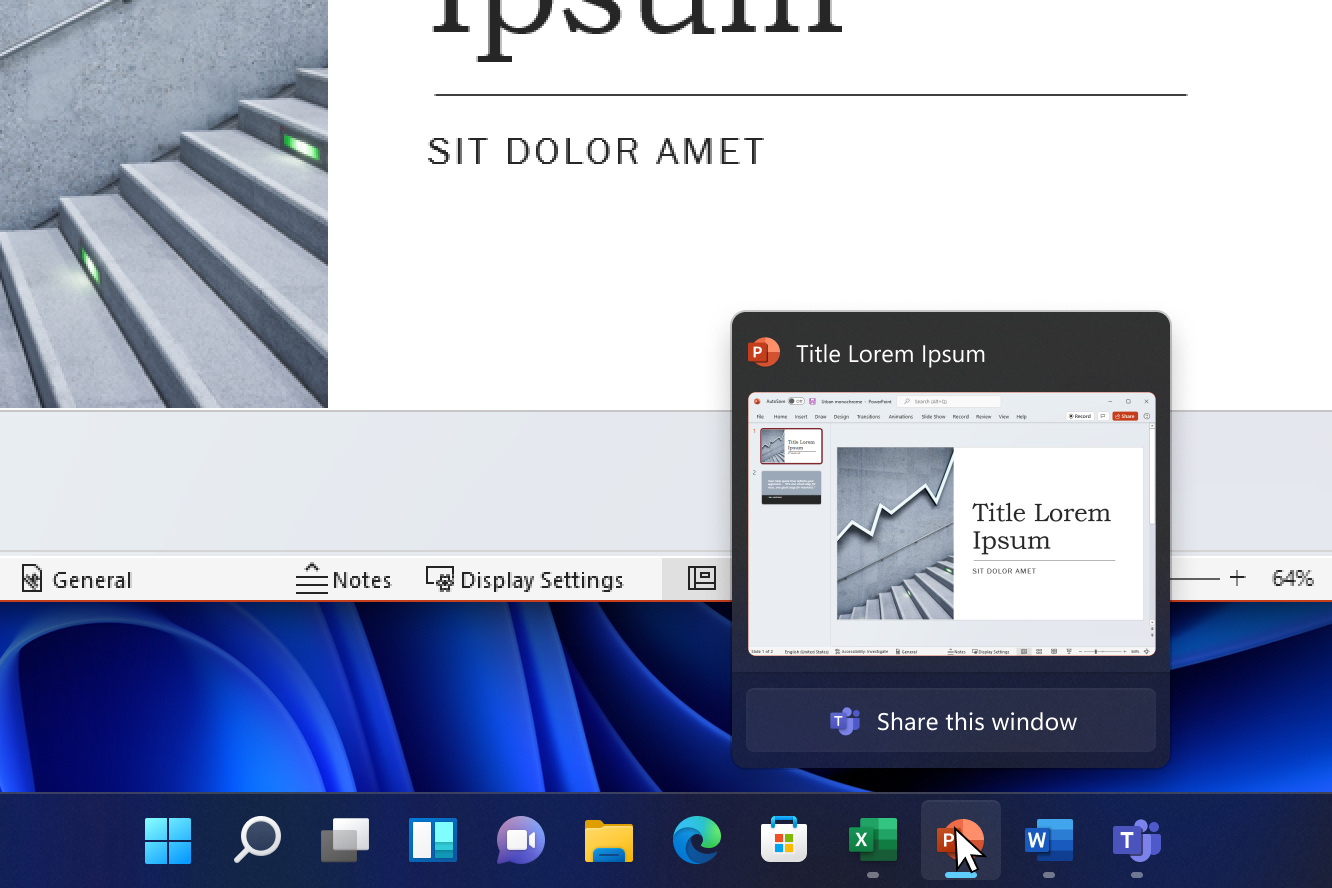Open Microsoft Teams from the taskbar
Viewport: 1332px width, 888px height.
1136,840
